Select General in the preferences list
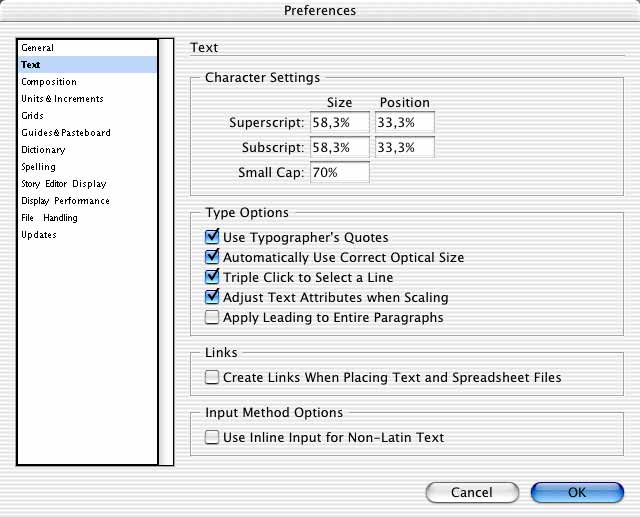This screenshot has height=517, width=640. (x=38, y=48)
